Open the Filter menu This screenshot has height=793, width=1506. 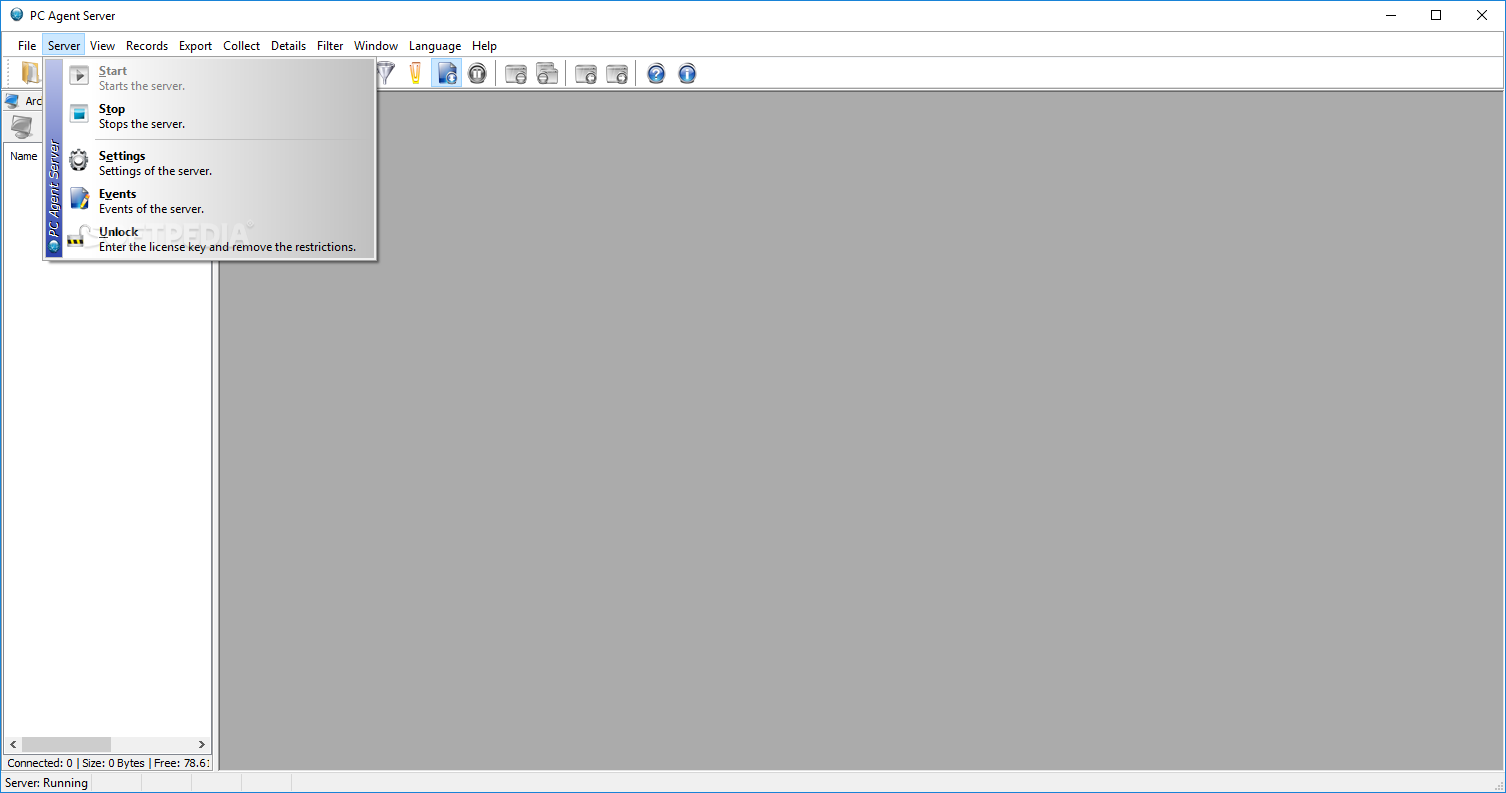(x=330, y=46)
